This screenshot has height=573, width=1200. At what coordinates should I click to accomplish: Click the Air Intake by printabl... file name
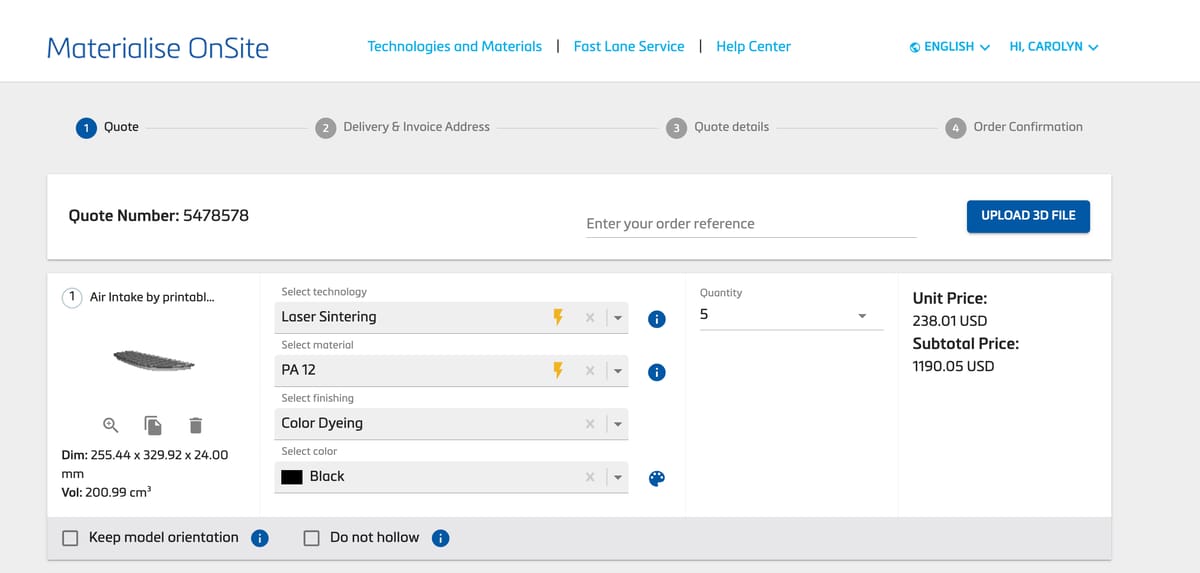tap(152, 297)
